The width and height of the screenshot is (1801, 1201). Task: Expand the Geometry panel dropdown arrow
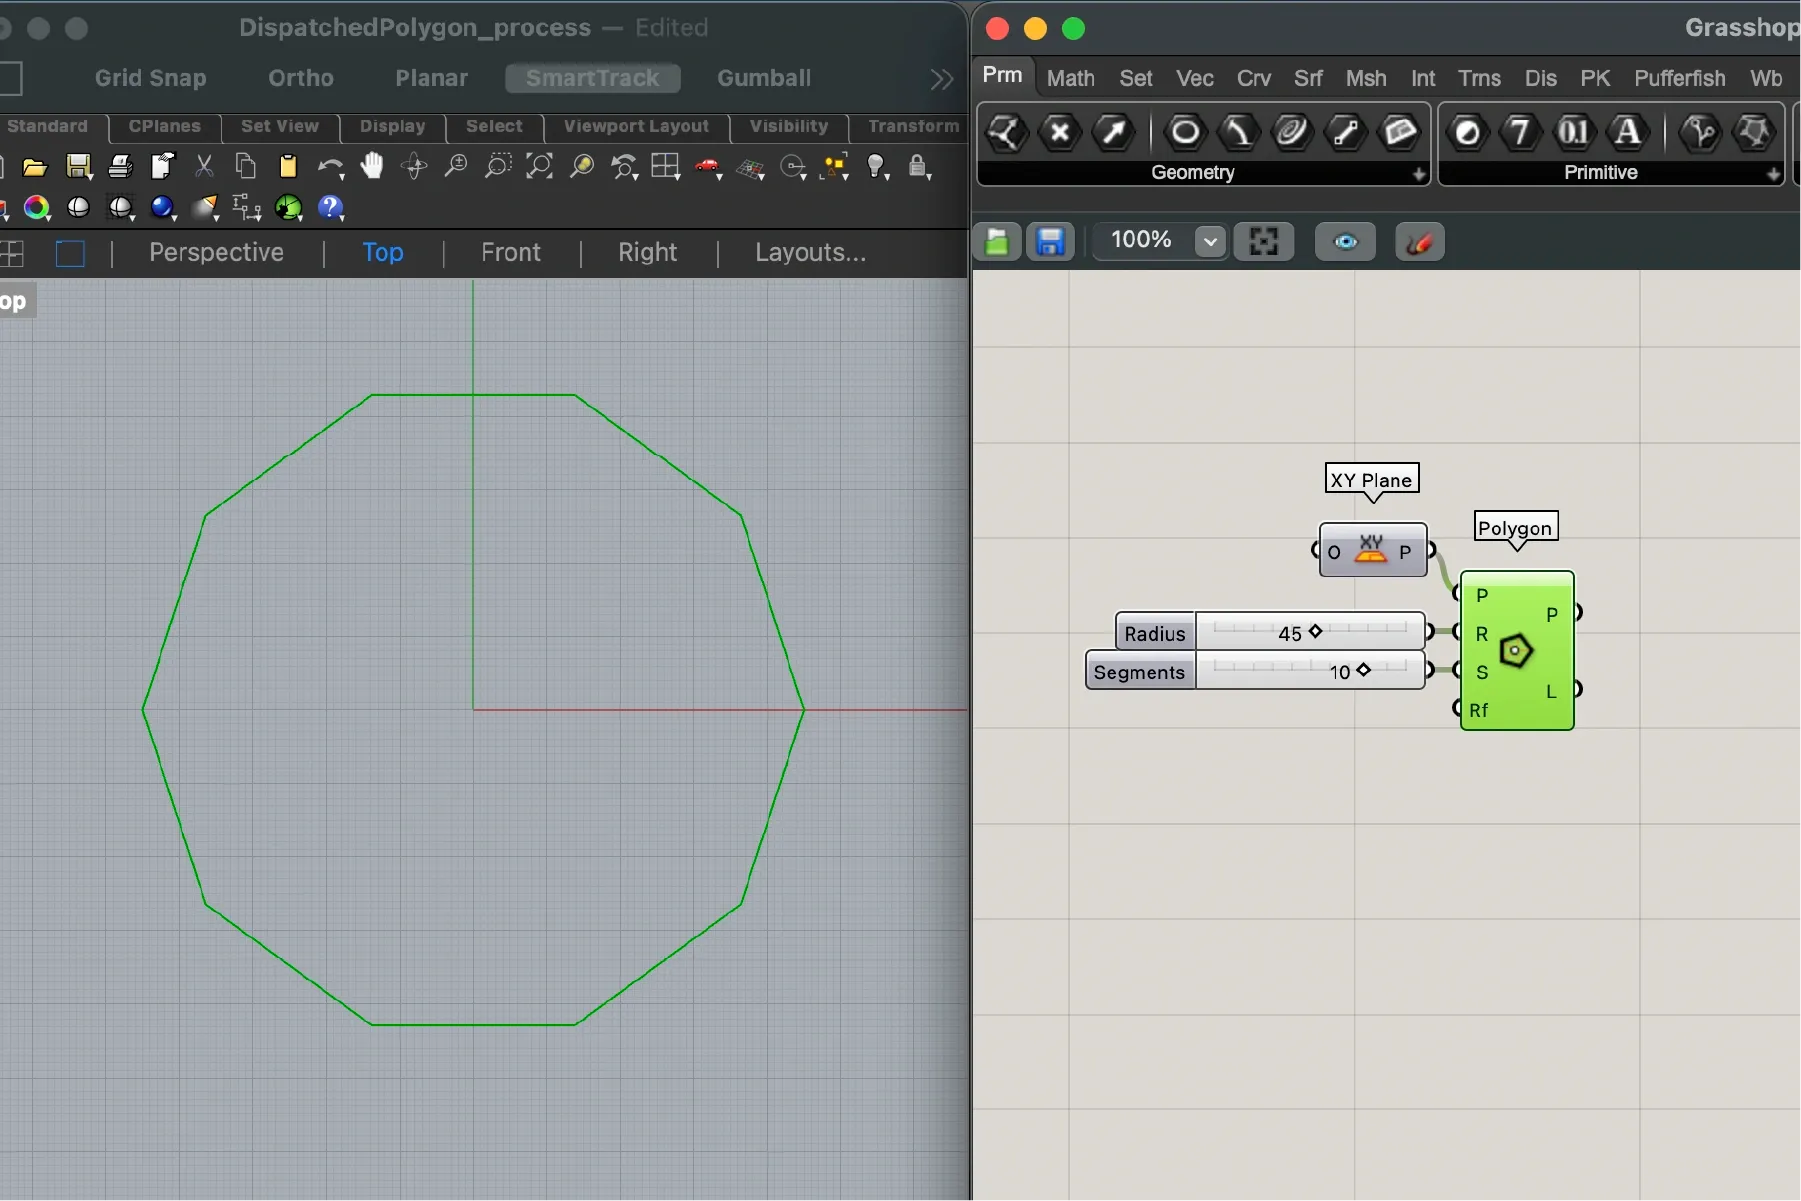click(1419, 174)
